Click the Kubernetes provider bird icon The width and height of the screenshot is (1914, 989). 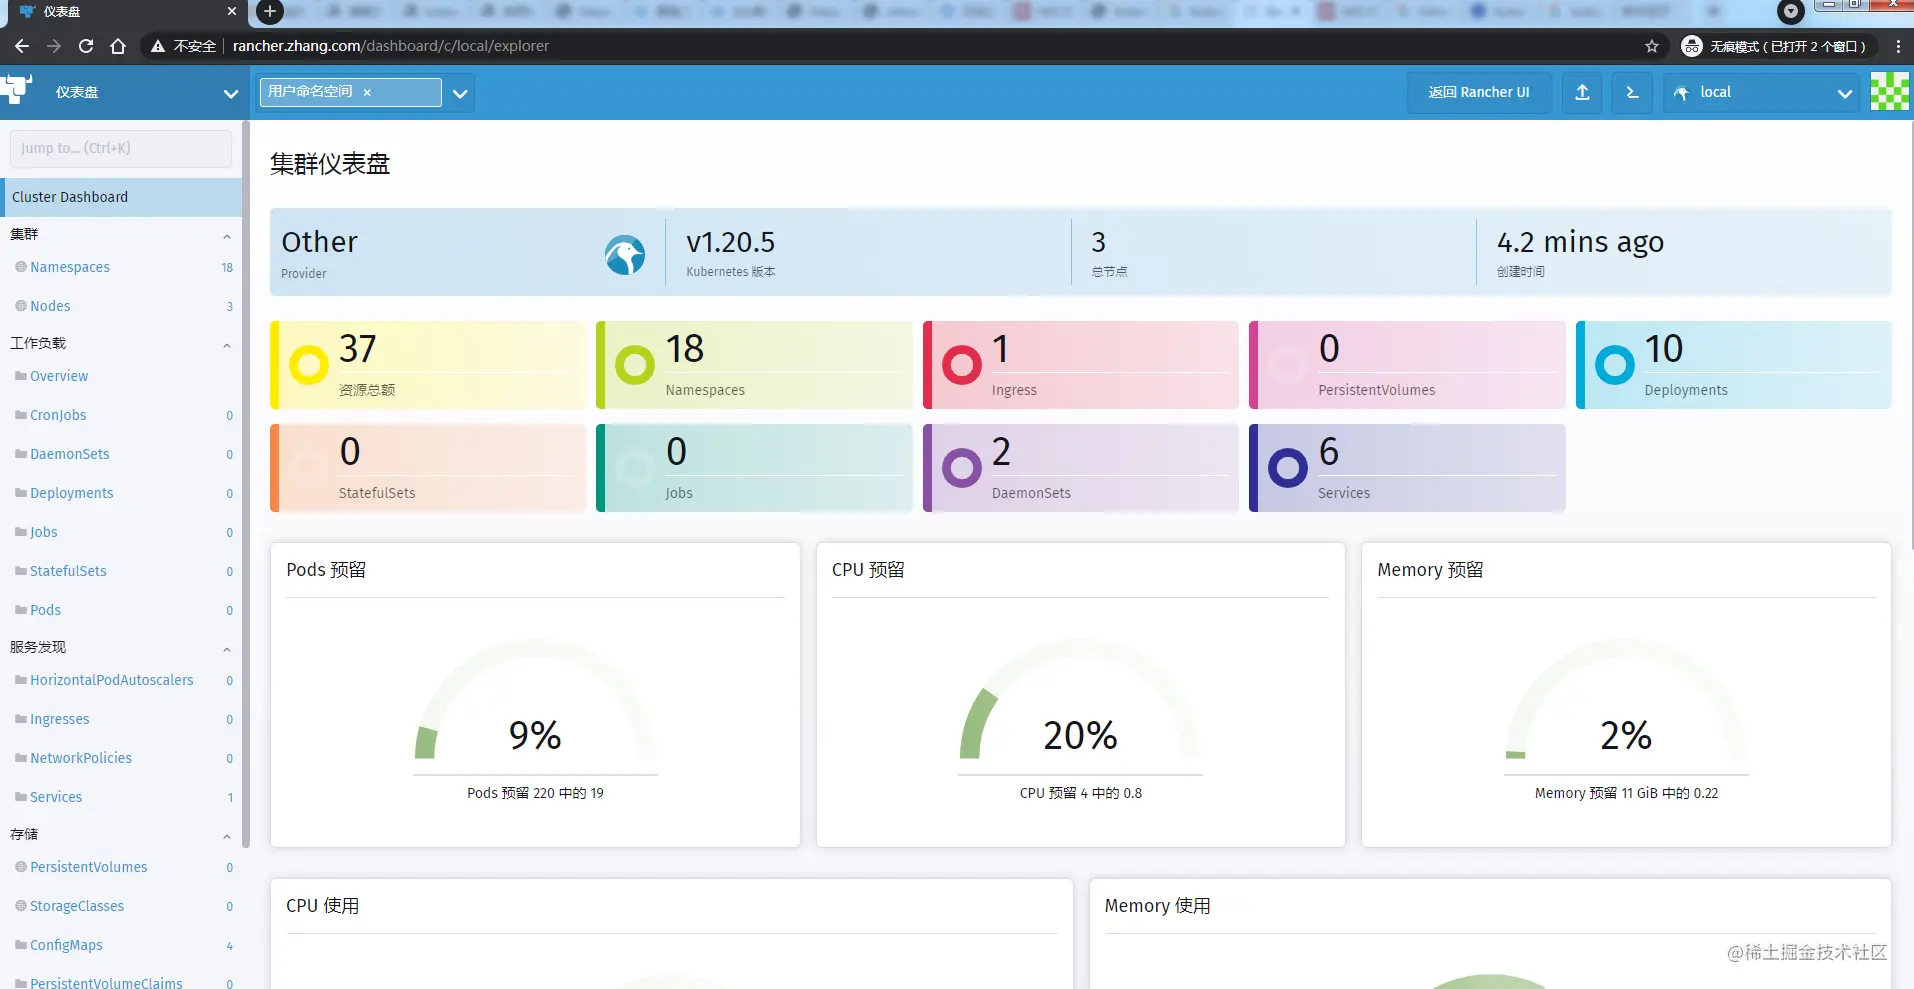(625, 256)
